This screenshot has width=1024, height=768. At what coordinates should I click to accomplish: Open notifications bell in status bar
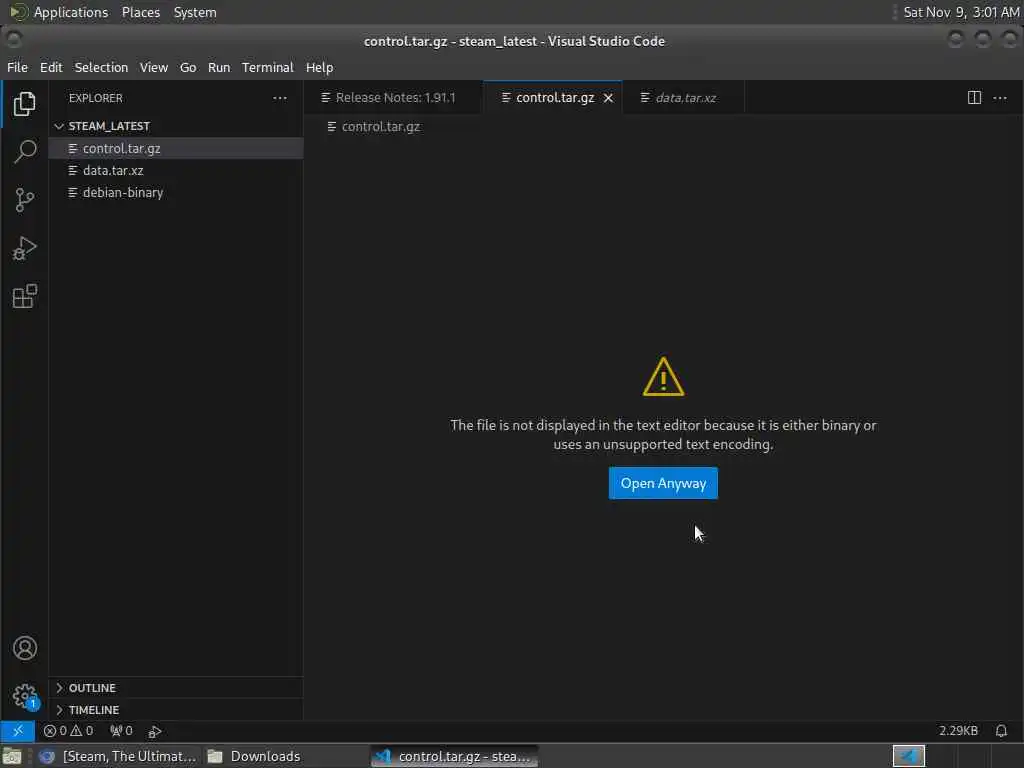coord(1001,731)
